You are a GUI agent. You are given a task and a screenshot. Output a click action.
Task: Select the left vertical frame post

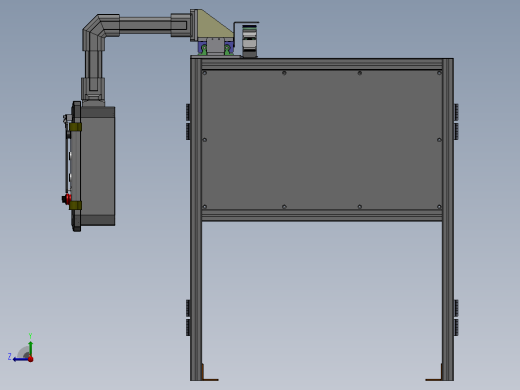coord(196,219)
